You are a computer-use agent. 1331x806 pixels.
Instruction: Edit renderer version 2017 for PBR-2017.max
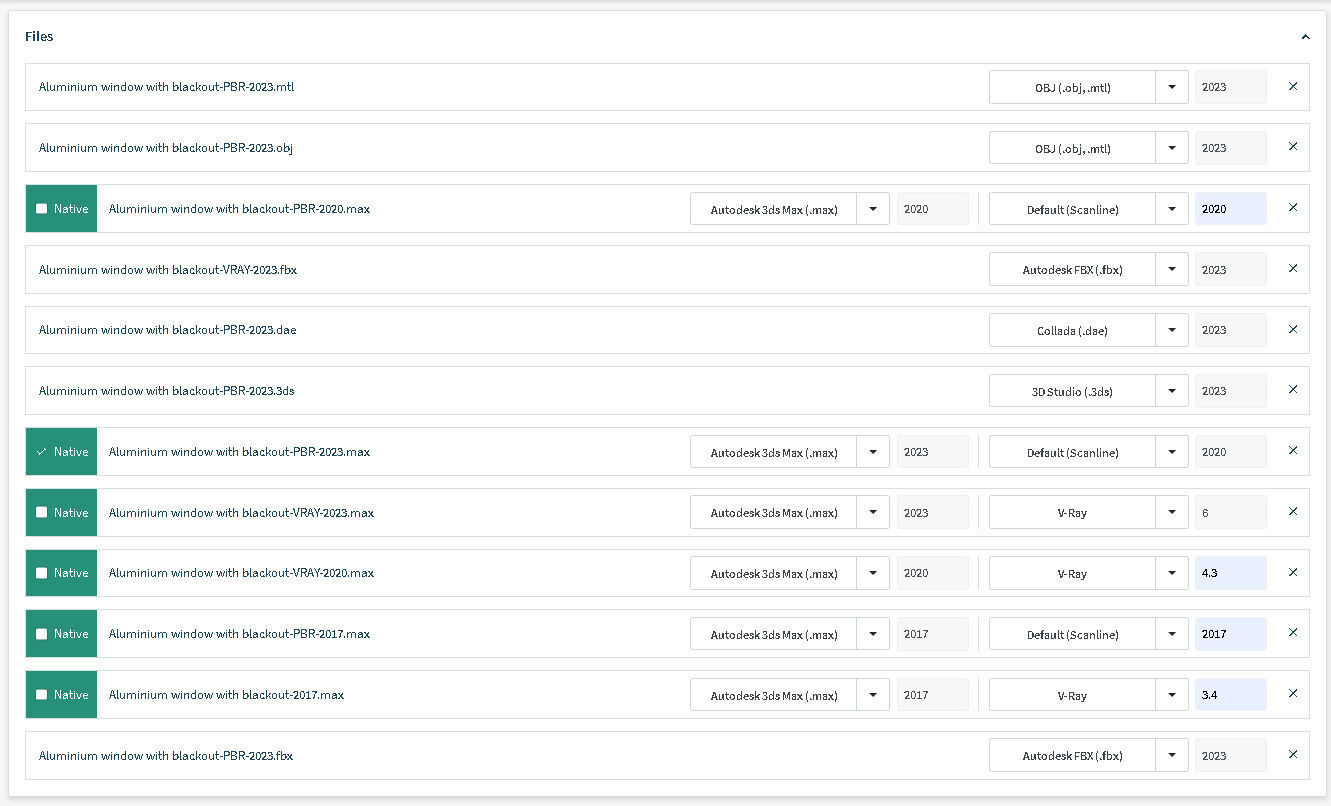pos(1231,634)
